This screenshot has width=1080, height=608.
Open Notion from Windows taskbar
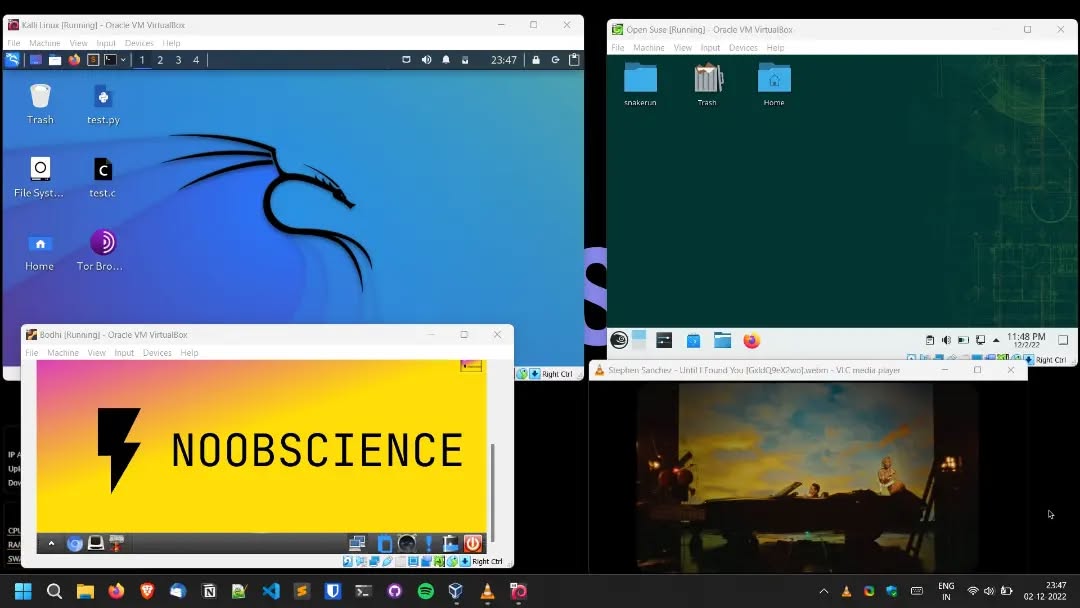pos(209,591)
